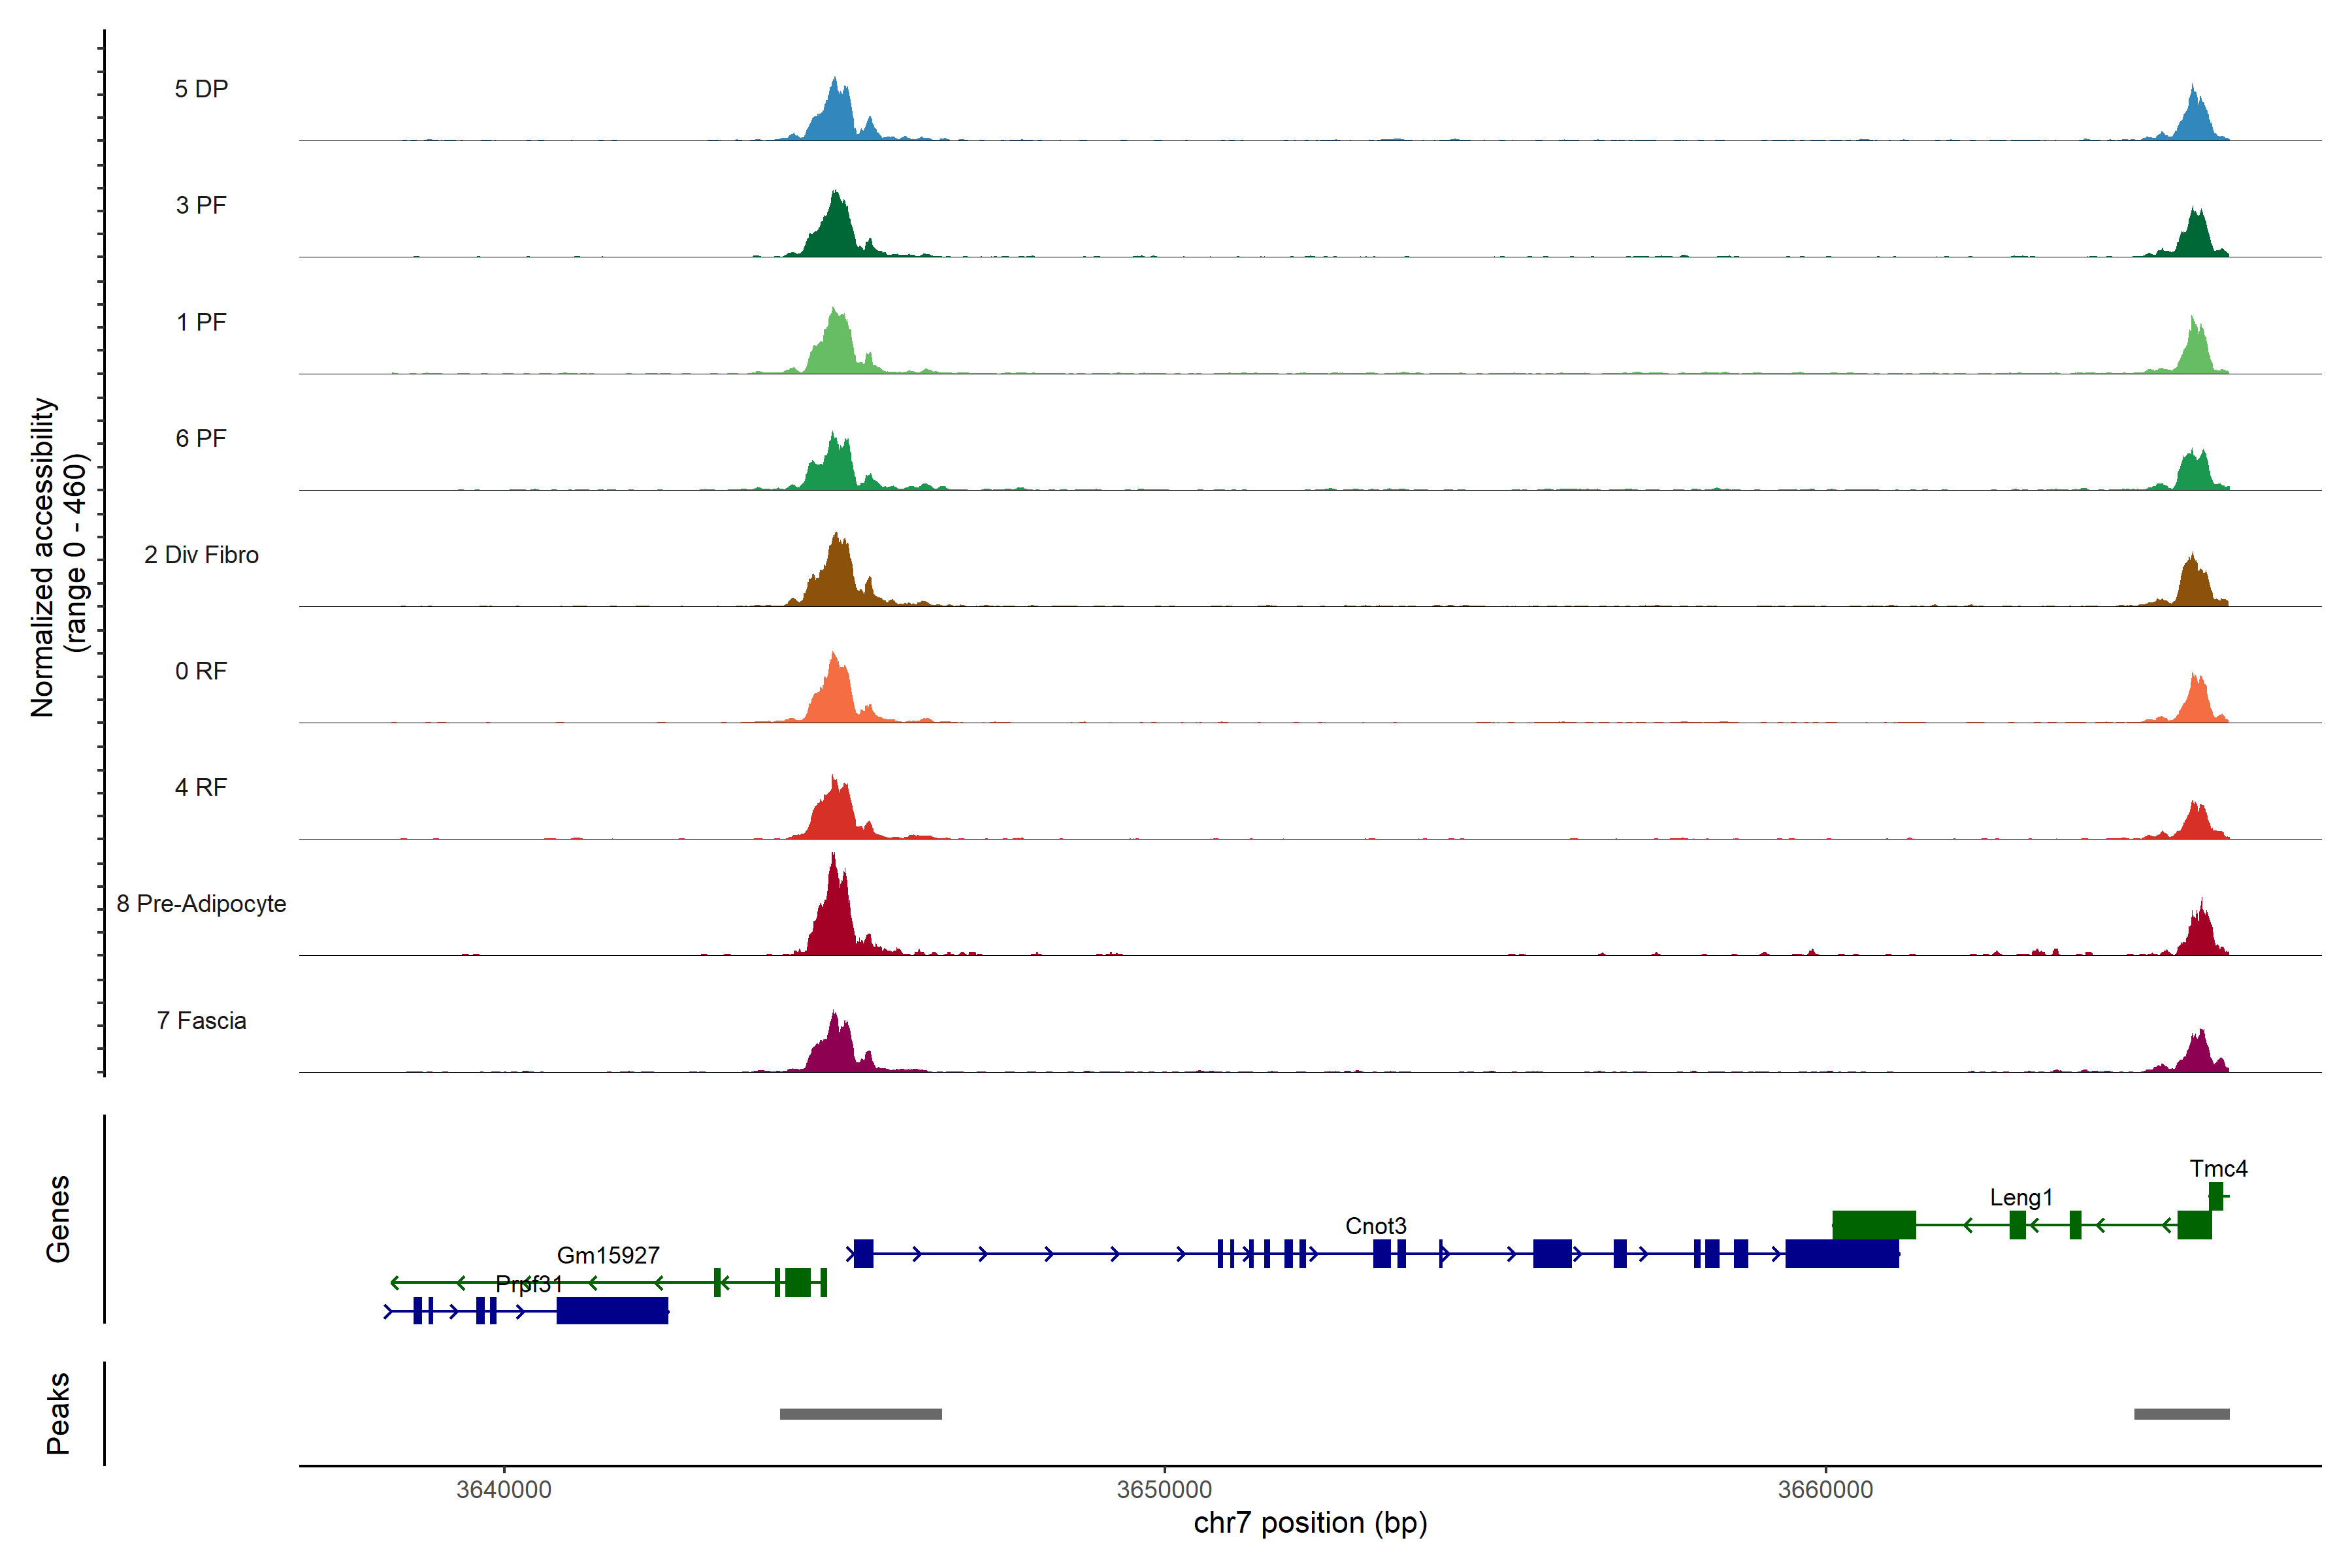Click the left gray peak bar
The image size is (2352, 1568).
point(860,1414)
